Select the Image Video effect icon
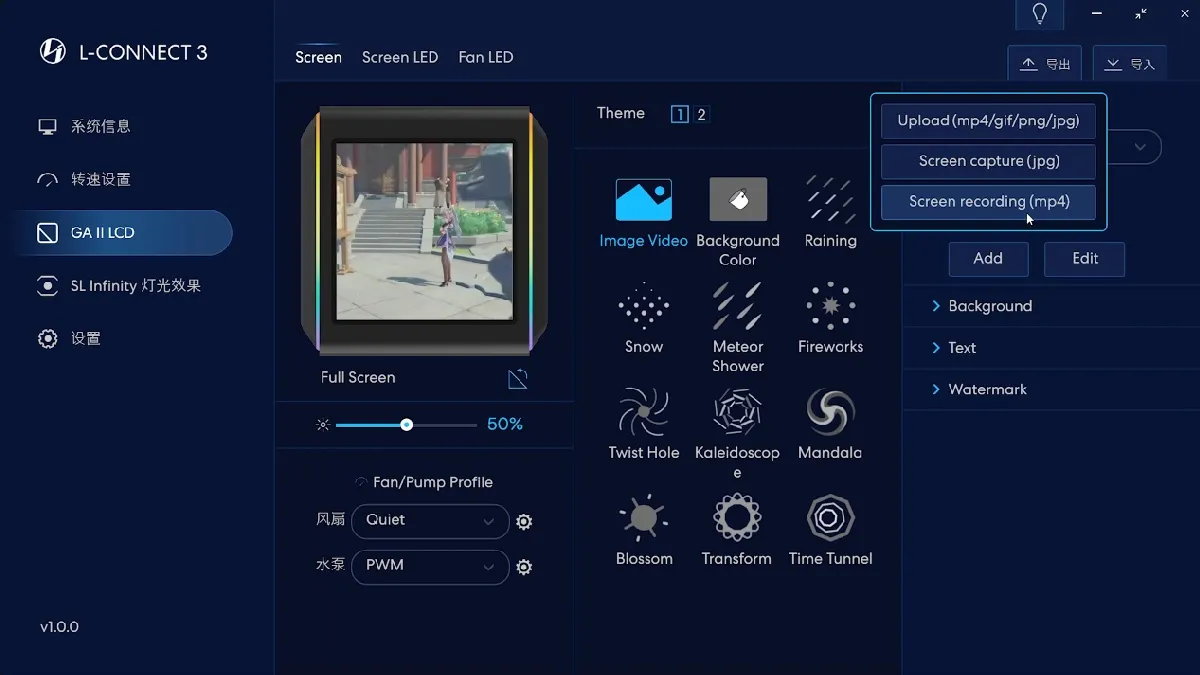The height and width of the screenshot is (675, 1200). coord(643,200)
